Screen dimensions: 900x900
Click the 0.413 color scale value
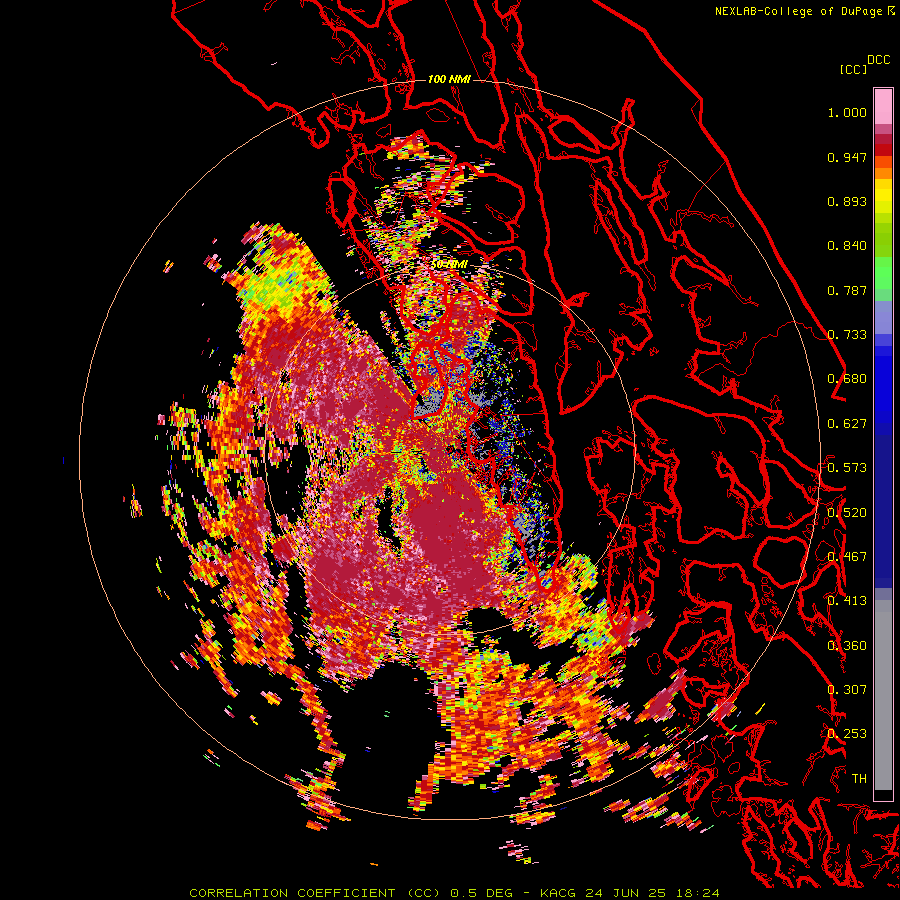(x=847, y=601)
